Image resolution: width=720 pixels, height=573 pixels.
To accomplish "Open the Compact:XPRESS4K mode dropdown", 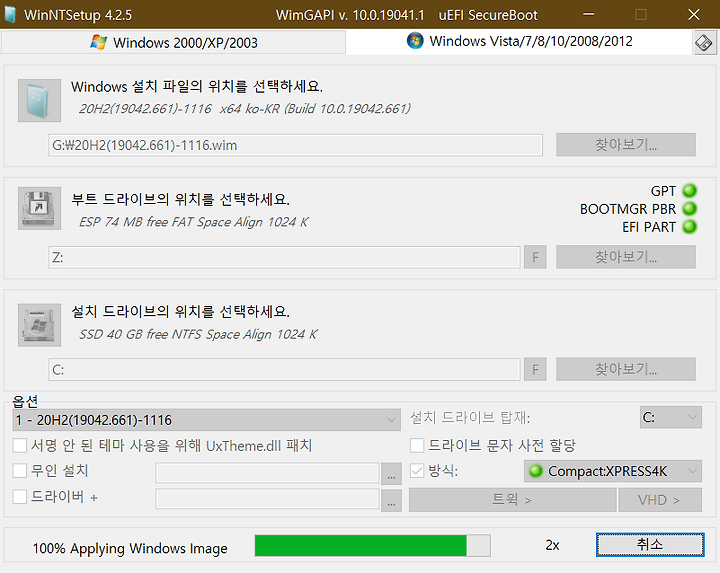I will click(x=613, y=471).
